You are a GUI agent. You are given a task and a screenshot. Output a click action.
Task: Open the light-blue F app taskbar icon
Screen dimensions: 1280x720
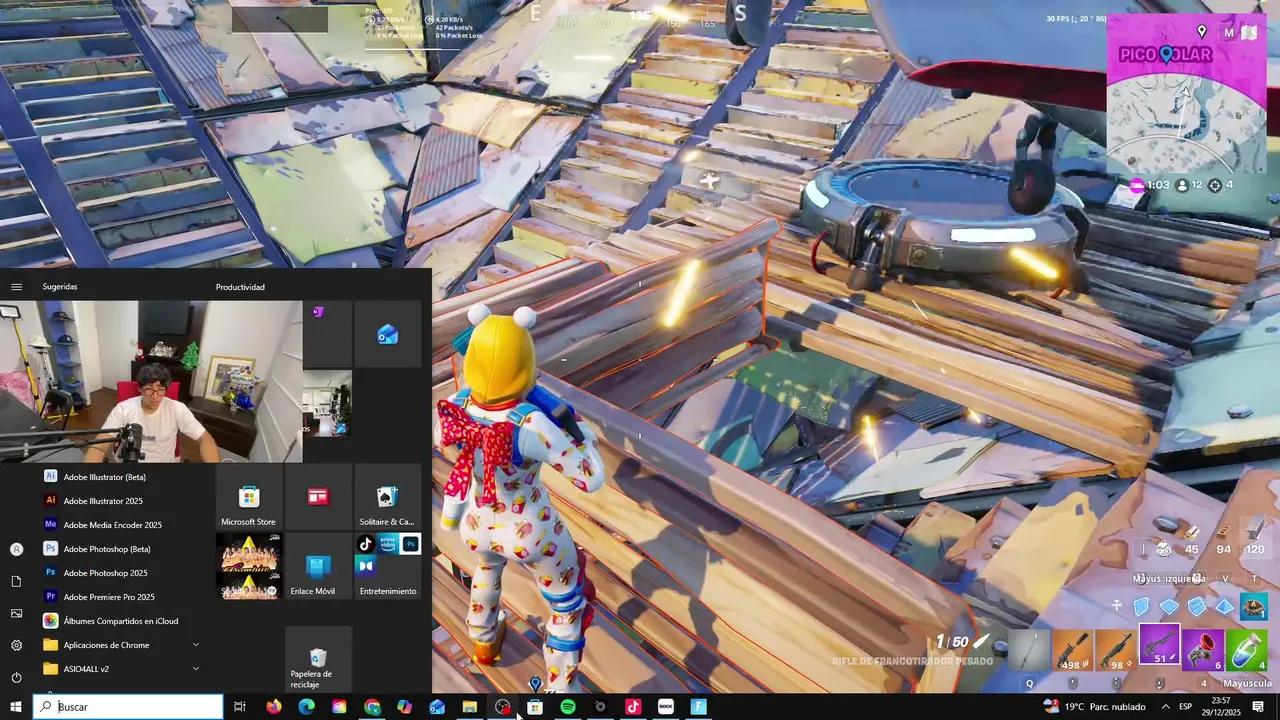(699, 707)
